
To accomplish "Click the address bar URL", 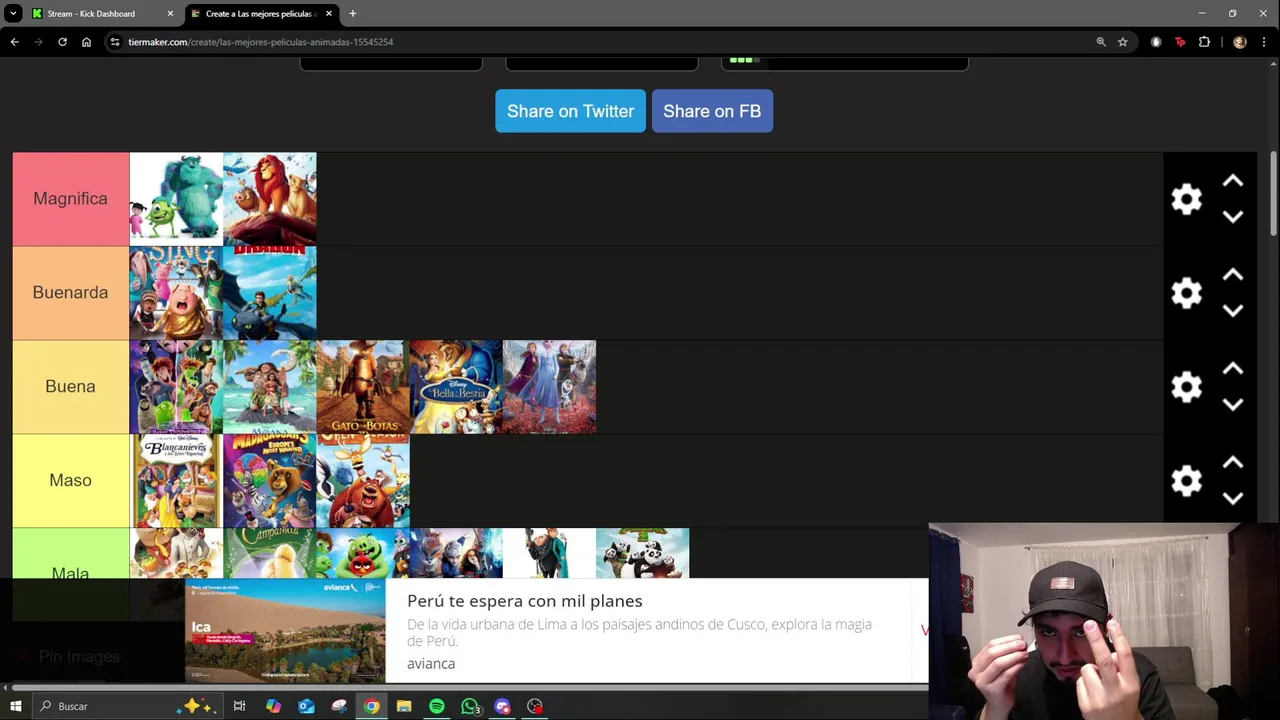I will [x=260, y=42].
